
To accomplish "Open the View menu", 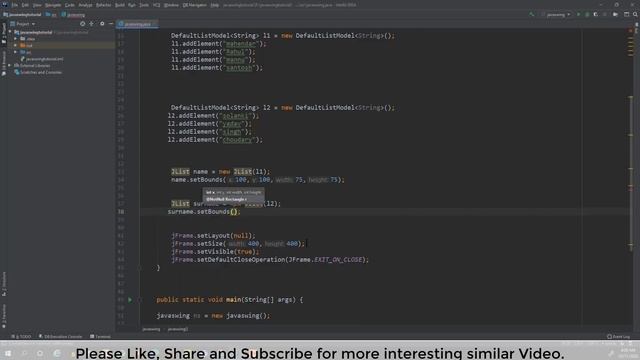I will pyautogui.click(x=37, y=5).
